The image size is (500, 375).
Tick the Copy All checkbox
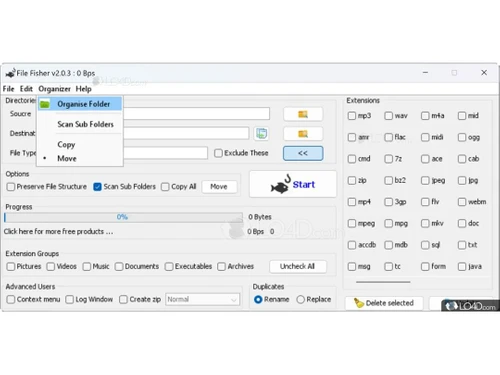pos(165,187)
